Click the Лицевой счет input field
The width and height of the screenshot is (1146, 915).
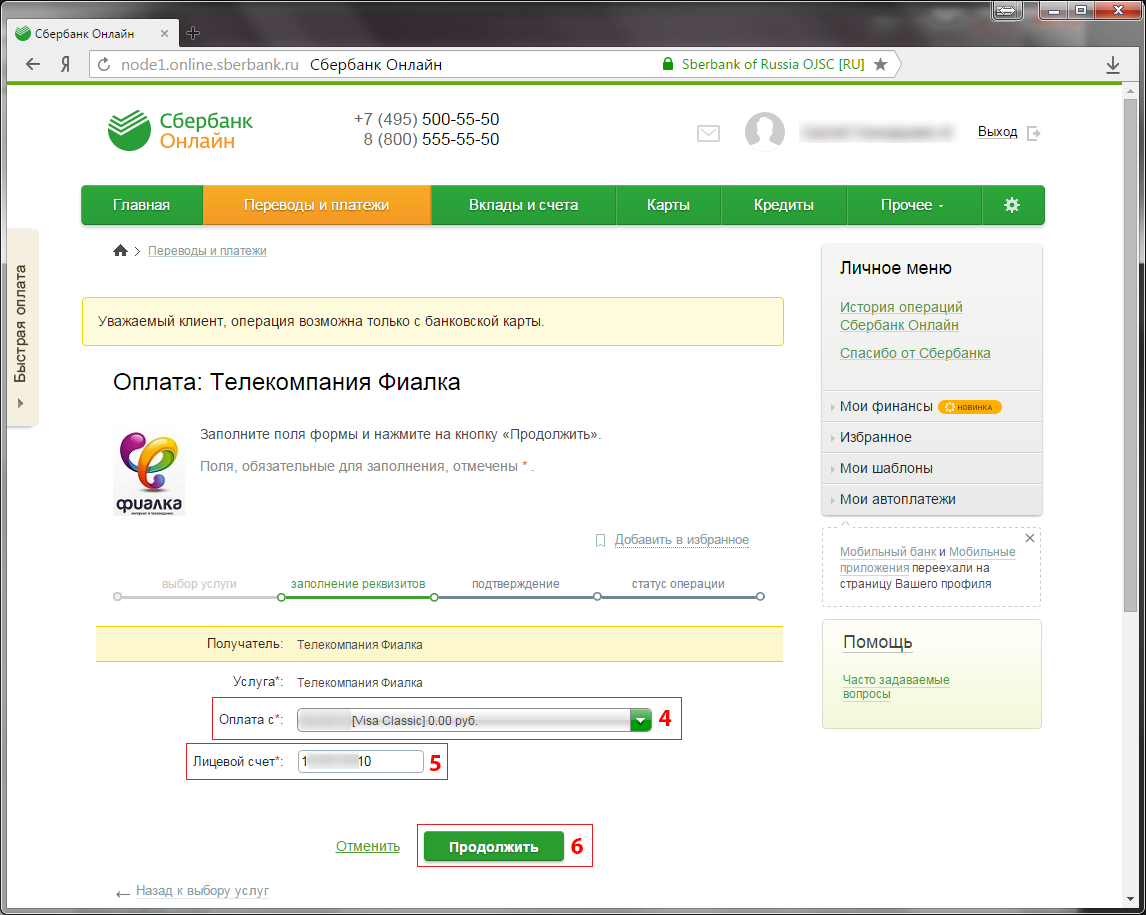(x=360, y=762)
